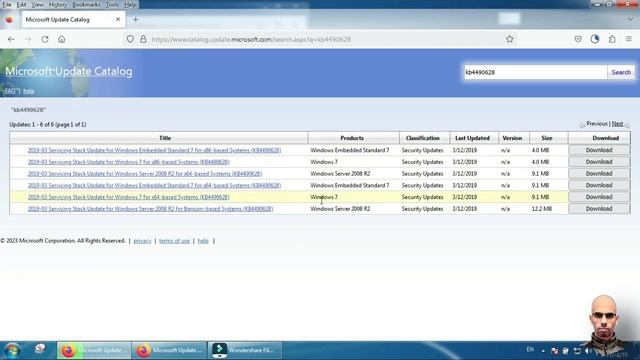The image size is (640, 360).
Task: Open the Windows Start menu
Action: pyautogui.click(x=12, y=350)
